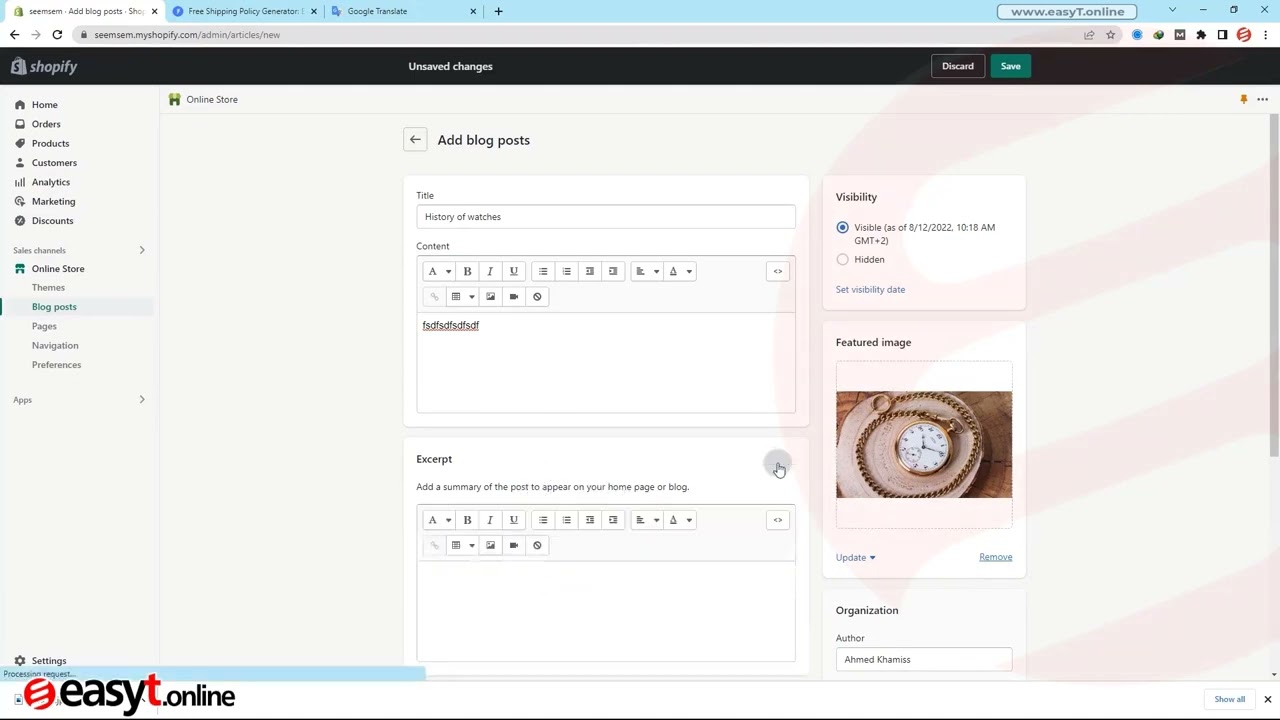The height and width of the screenshot is (720, 1280).
Task: Insert image in the Excerpt editor
Action: pos(490,545)
